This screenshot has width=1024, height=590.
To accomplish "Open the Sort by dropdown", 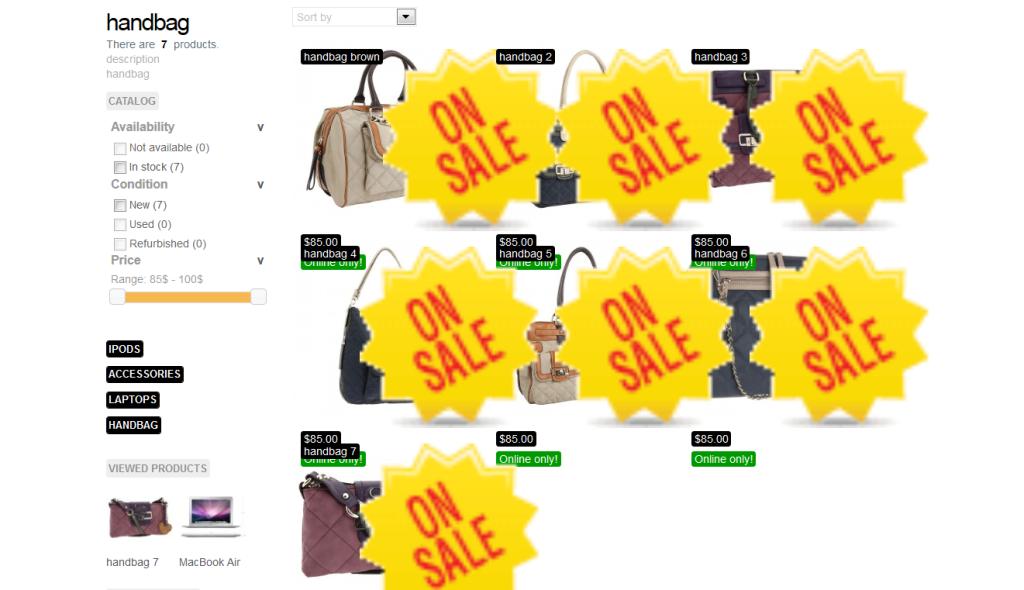I will 354,17.
